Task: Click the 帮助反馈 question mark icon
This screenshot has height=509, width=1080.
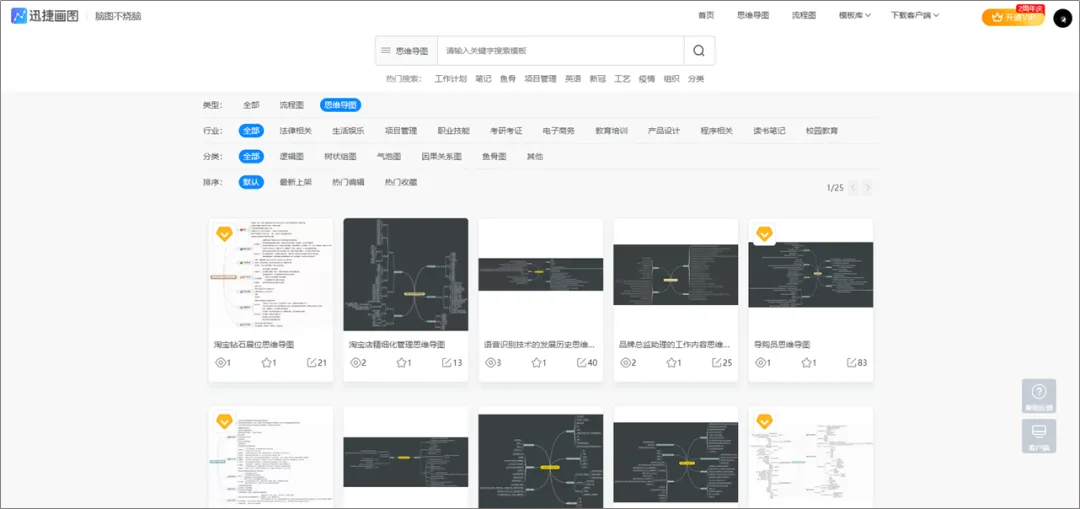Action: click(x=1039, y=392)
